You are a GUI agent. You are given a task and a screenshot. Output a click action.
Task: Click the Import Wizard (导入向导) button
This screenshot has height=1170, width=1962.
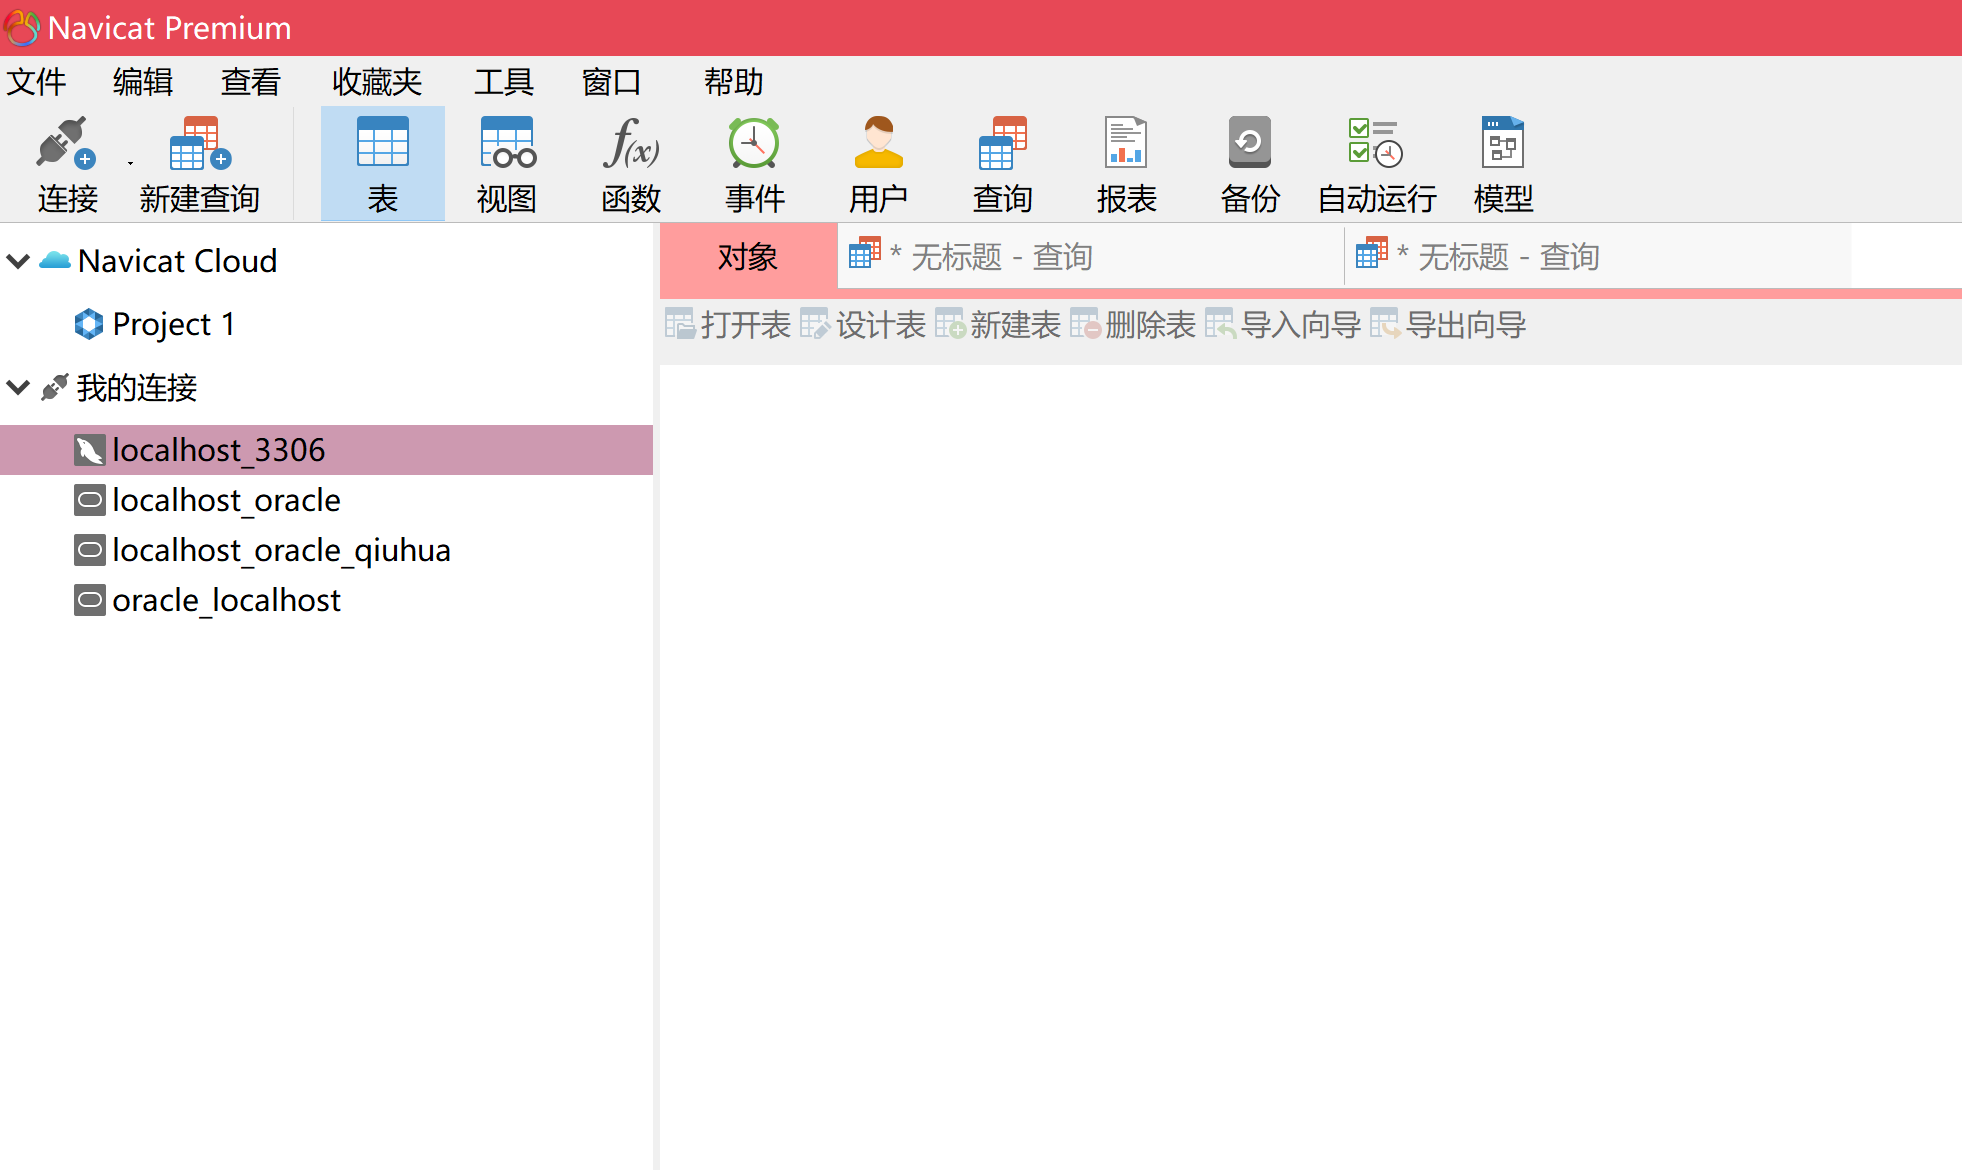1284,325
